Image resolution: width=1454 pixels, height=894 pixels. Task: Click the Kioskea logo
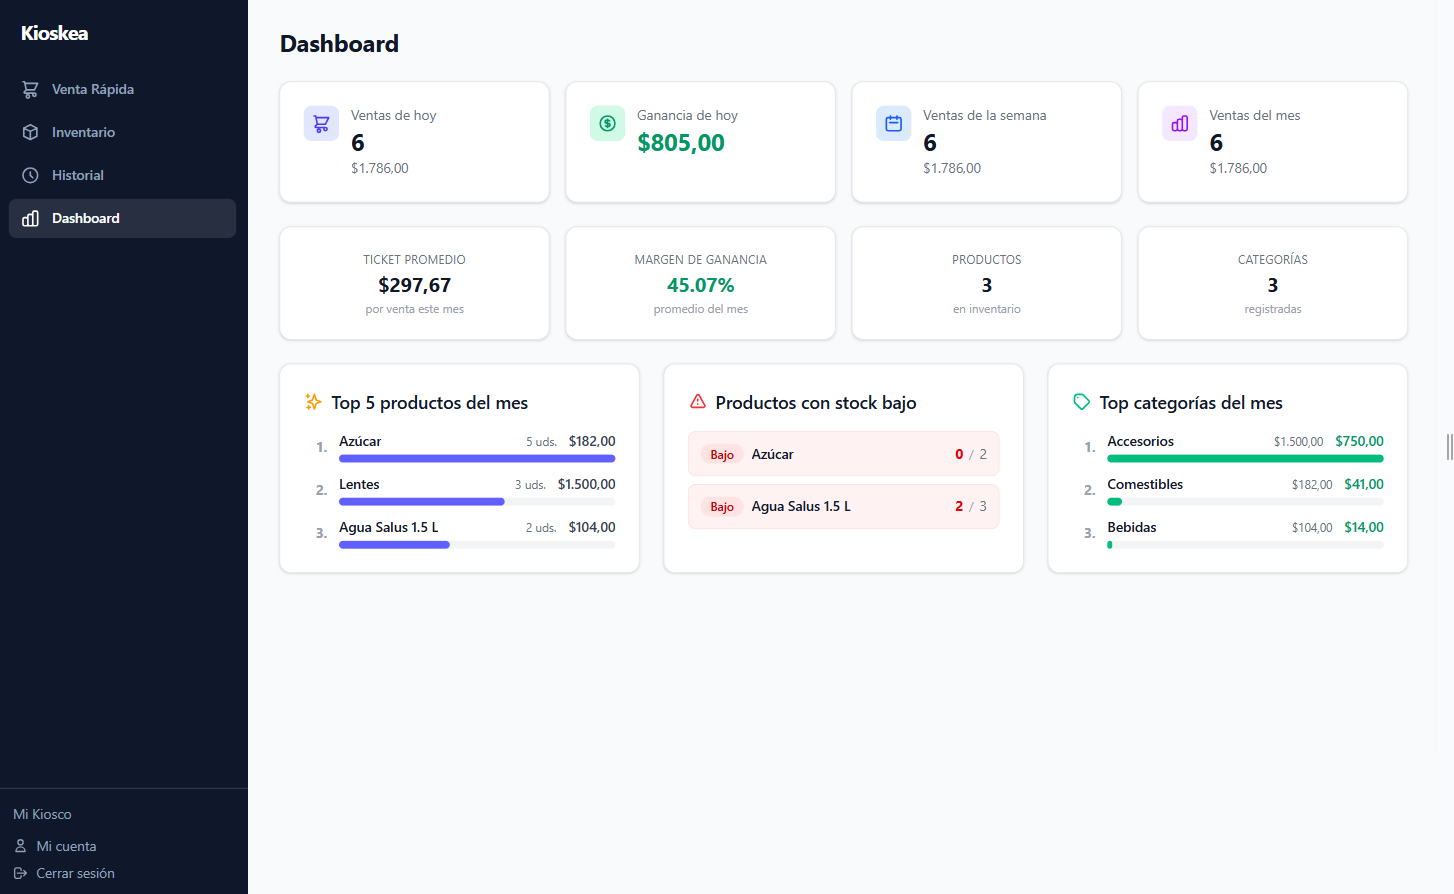[x=55, y=33]
